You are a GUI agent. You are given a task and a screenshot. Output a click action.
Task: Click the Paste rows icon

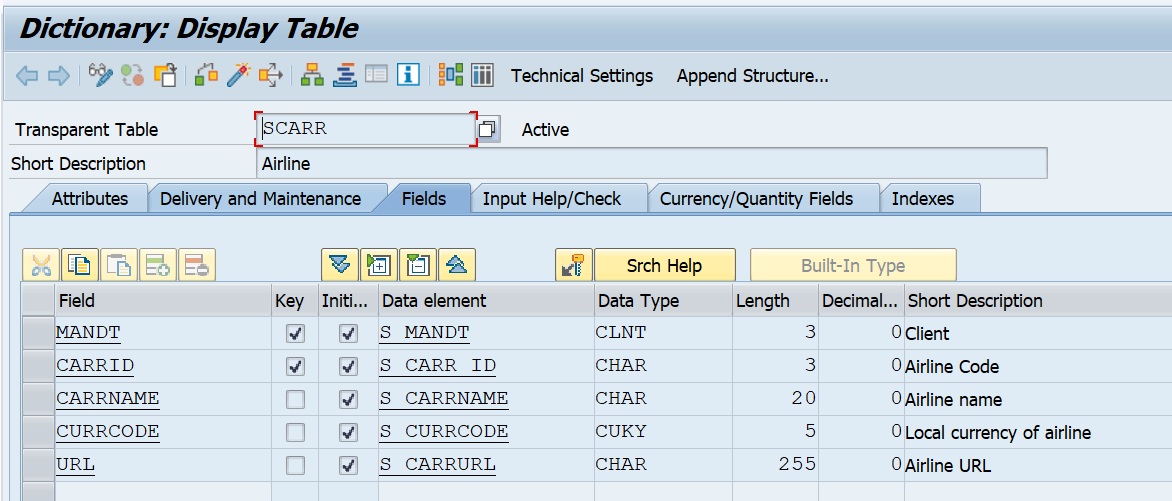(119, 265)
